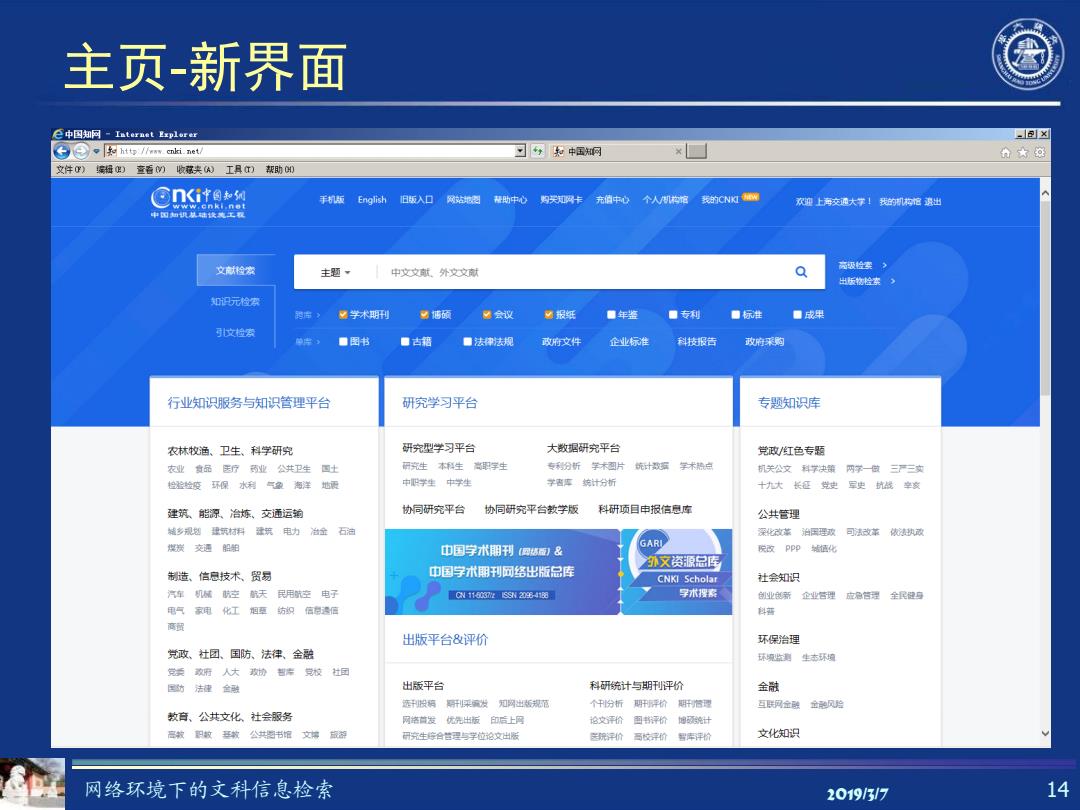The width and height of the screenshot is (1080, 810).
Task: Open the 帮助中心 link
Action: point(510,200)
